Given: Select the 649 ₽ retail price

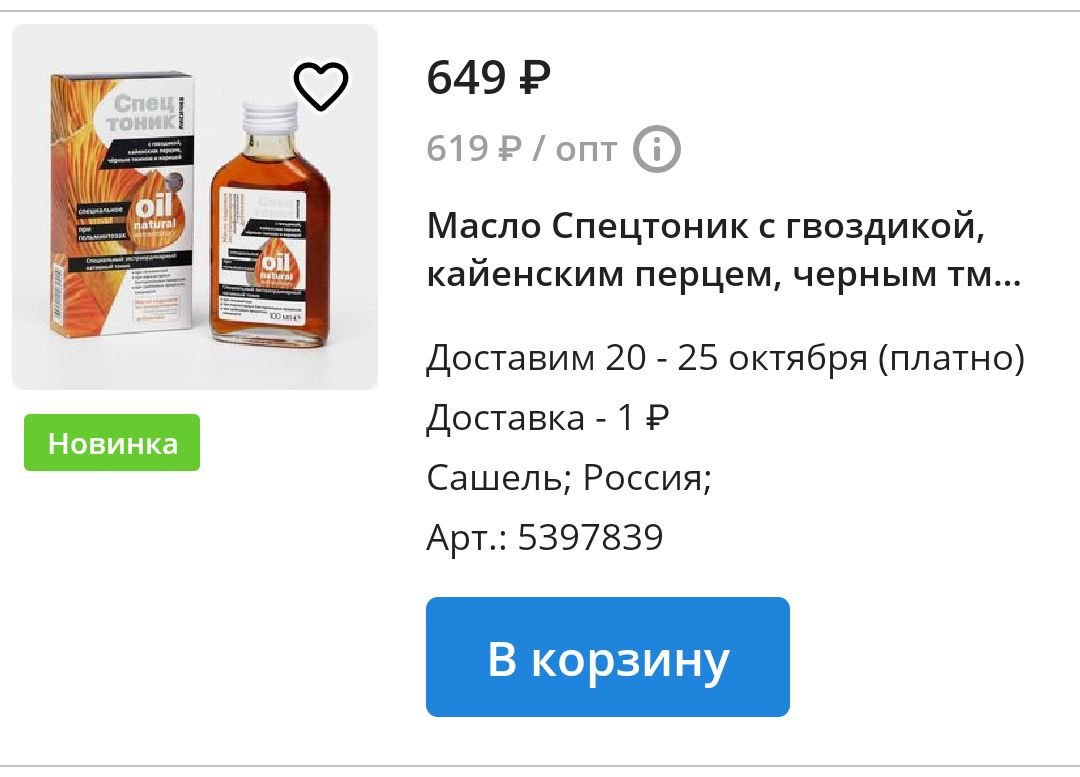Looking at the screenshot, I should point(488,77).
